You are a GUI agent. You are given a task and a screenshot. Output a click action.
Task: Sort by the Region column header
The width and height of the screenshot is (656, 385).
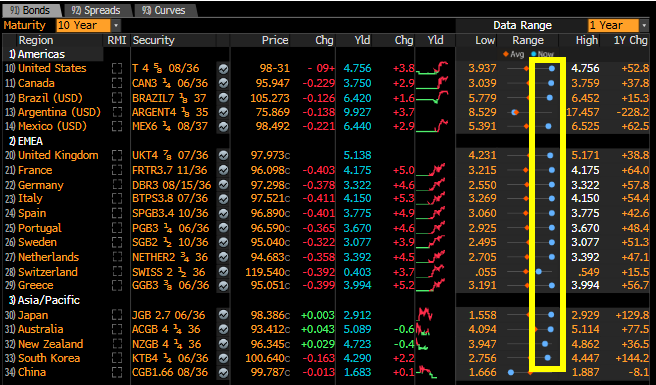36,40
